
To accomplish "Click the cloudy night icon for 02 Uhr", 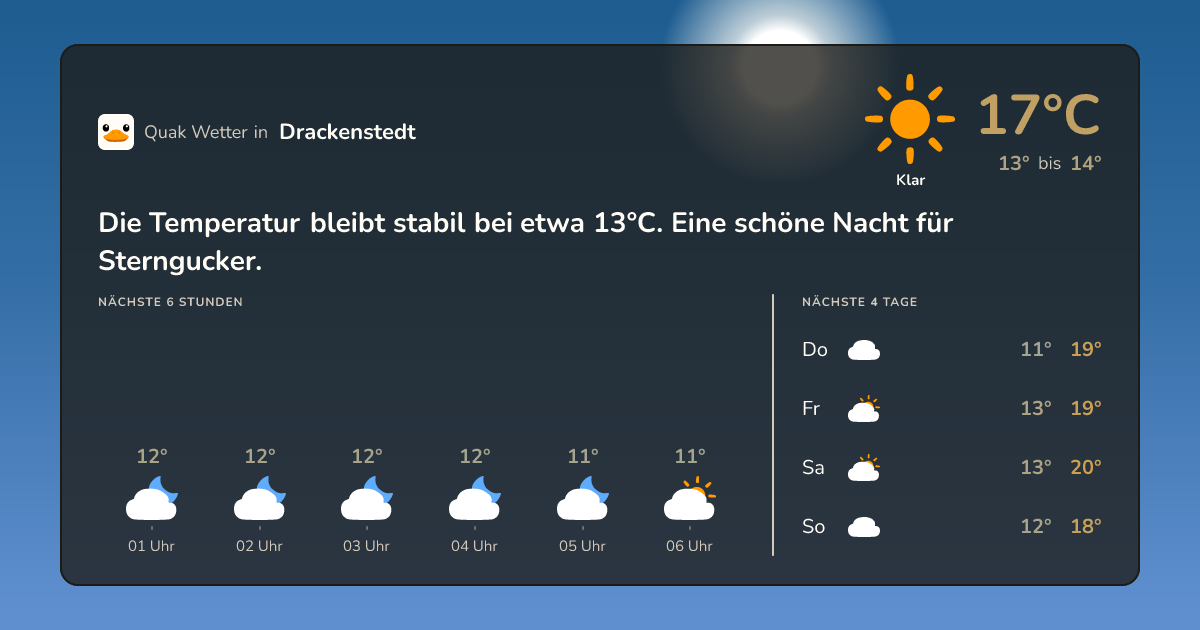I will pos(260,499).
